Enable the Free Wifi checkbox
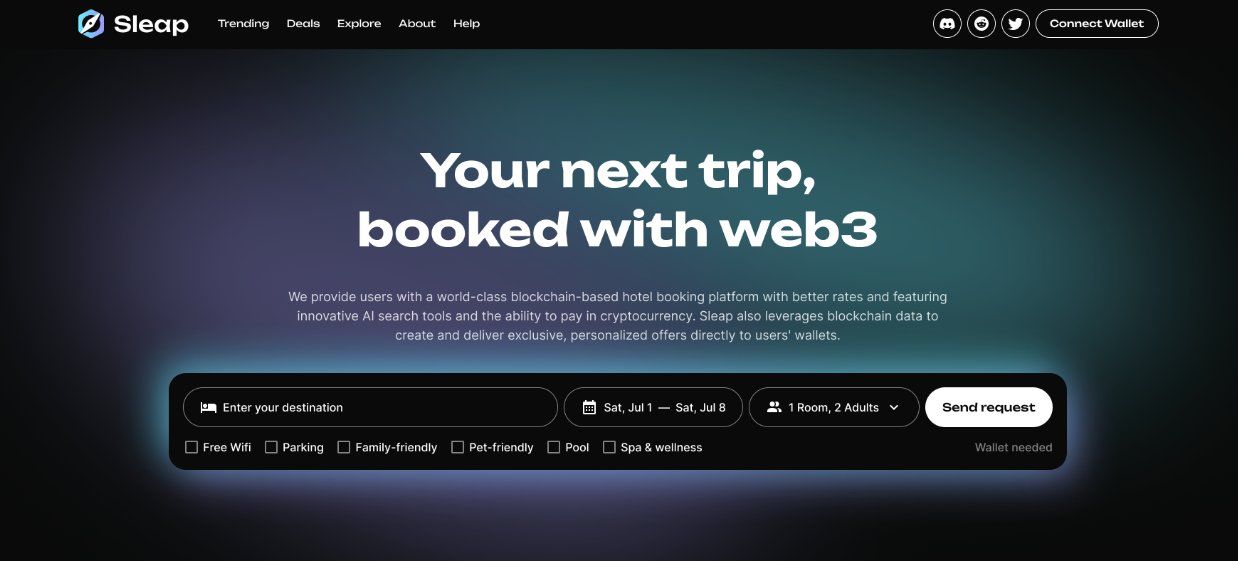This screenshot has width=1238, height=561. [191, 447]
